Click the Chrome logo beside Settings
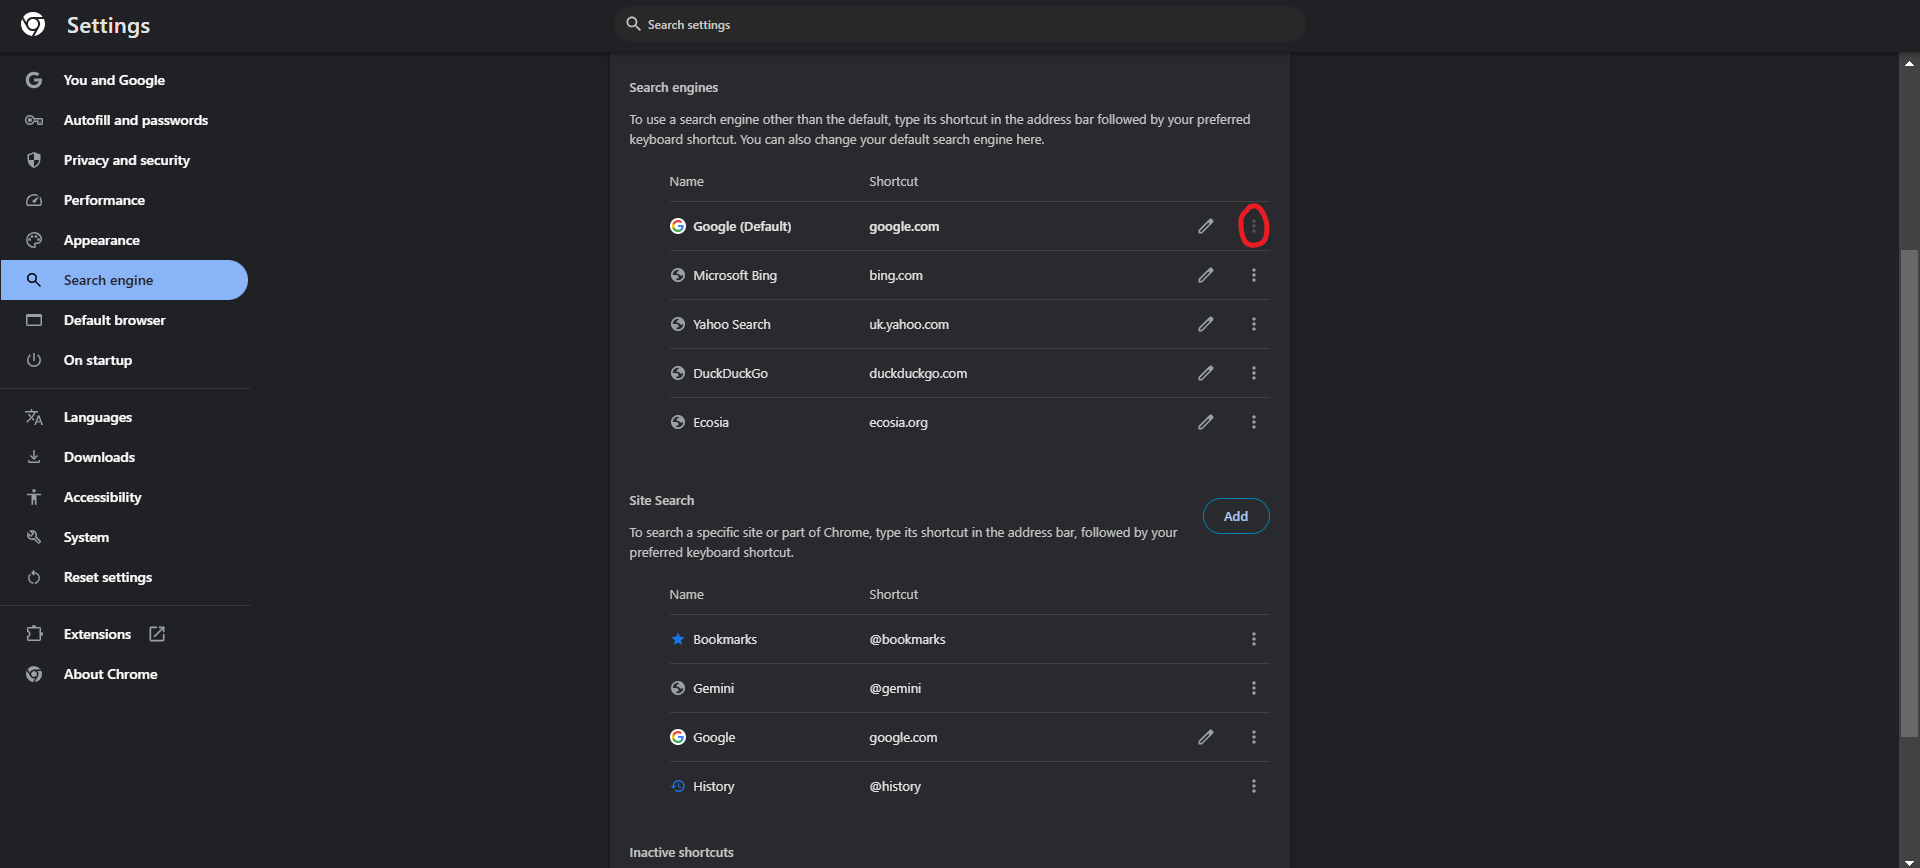This screenshot has height=868, width=1920. 33,25
